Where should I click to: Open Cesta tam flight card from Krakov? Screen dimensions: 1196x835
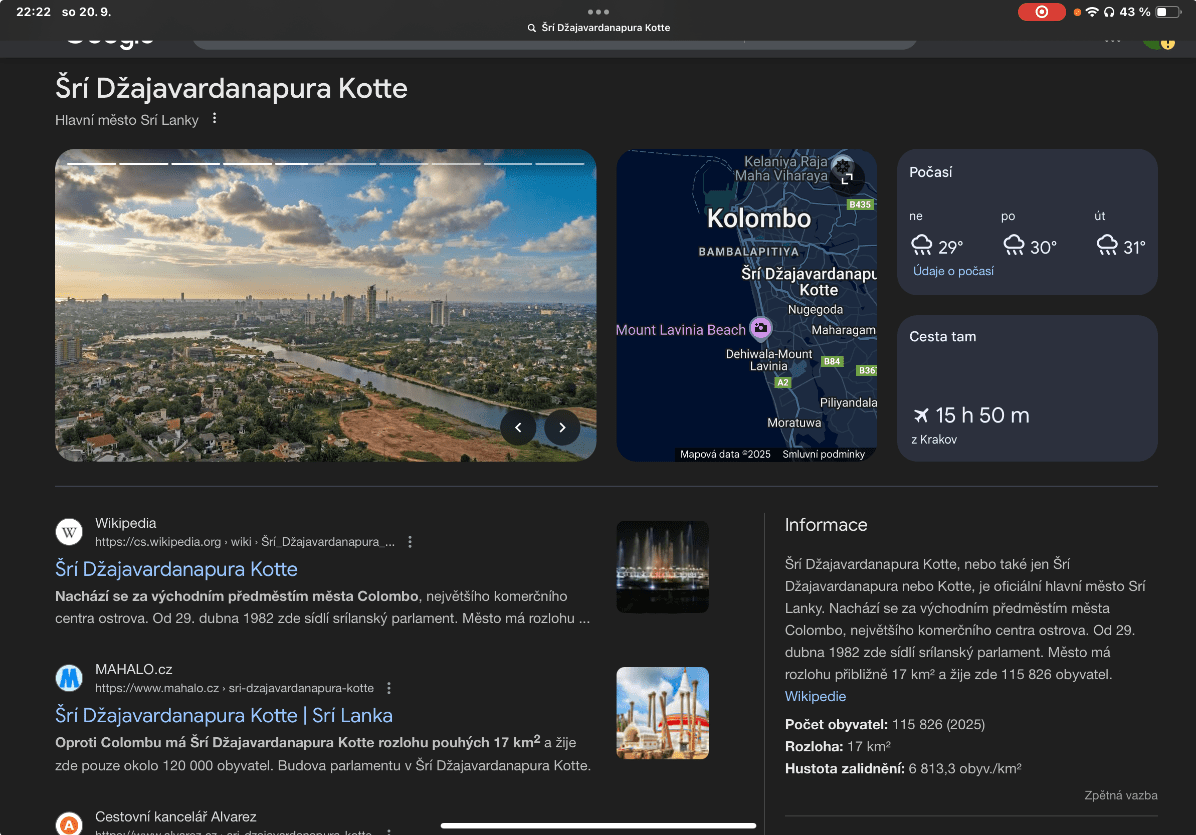1026,389
